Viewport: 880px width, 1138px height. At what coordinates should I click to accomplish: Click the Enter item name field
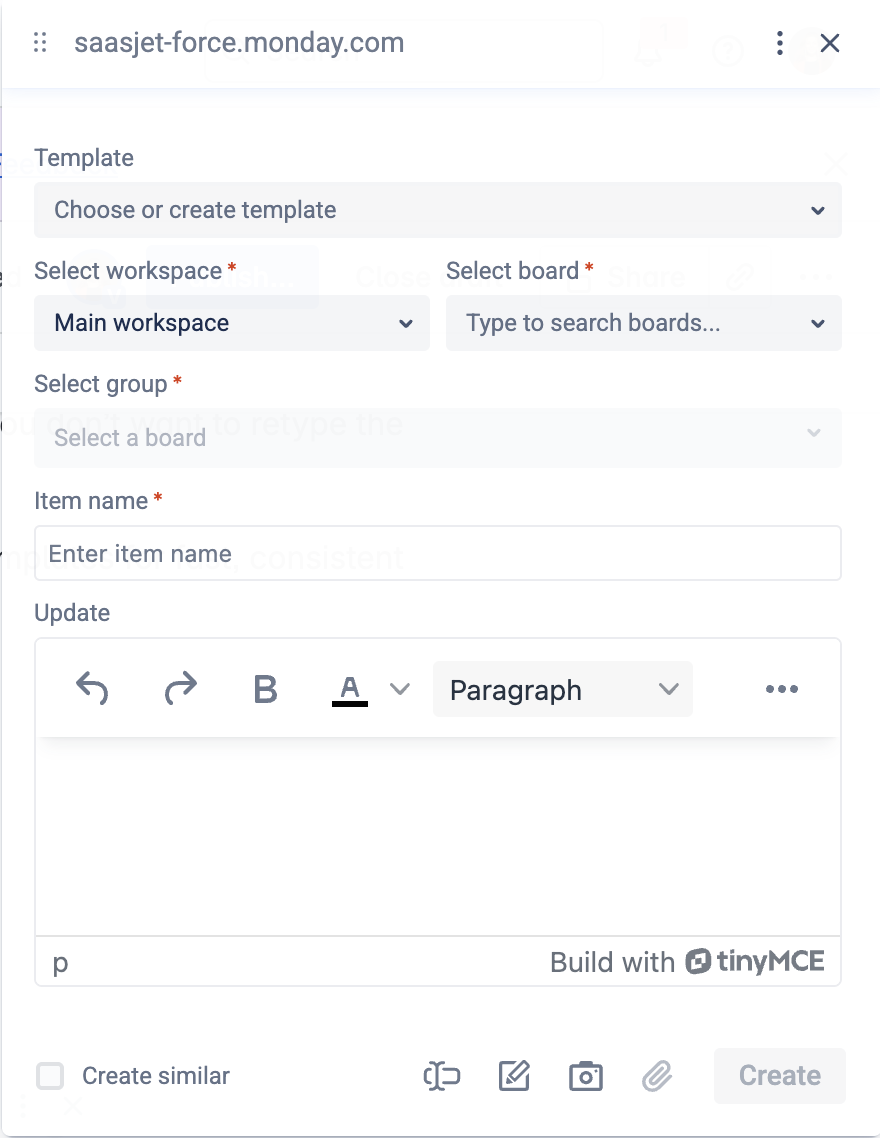437,554
